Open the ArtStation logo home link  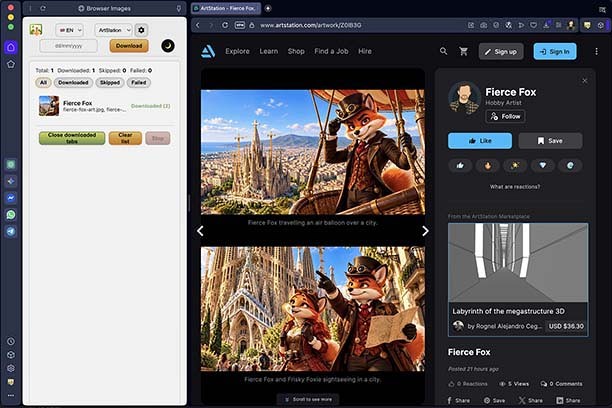pos(208,51)
